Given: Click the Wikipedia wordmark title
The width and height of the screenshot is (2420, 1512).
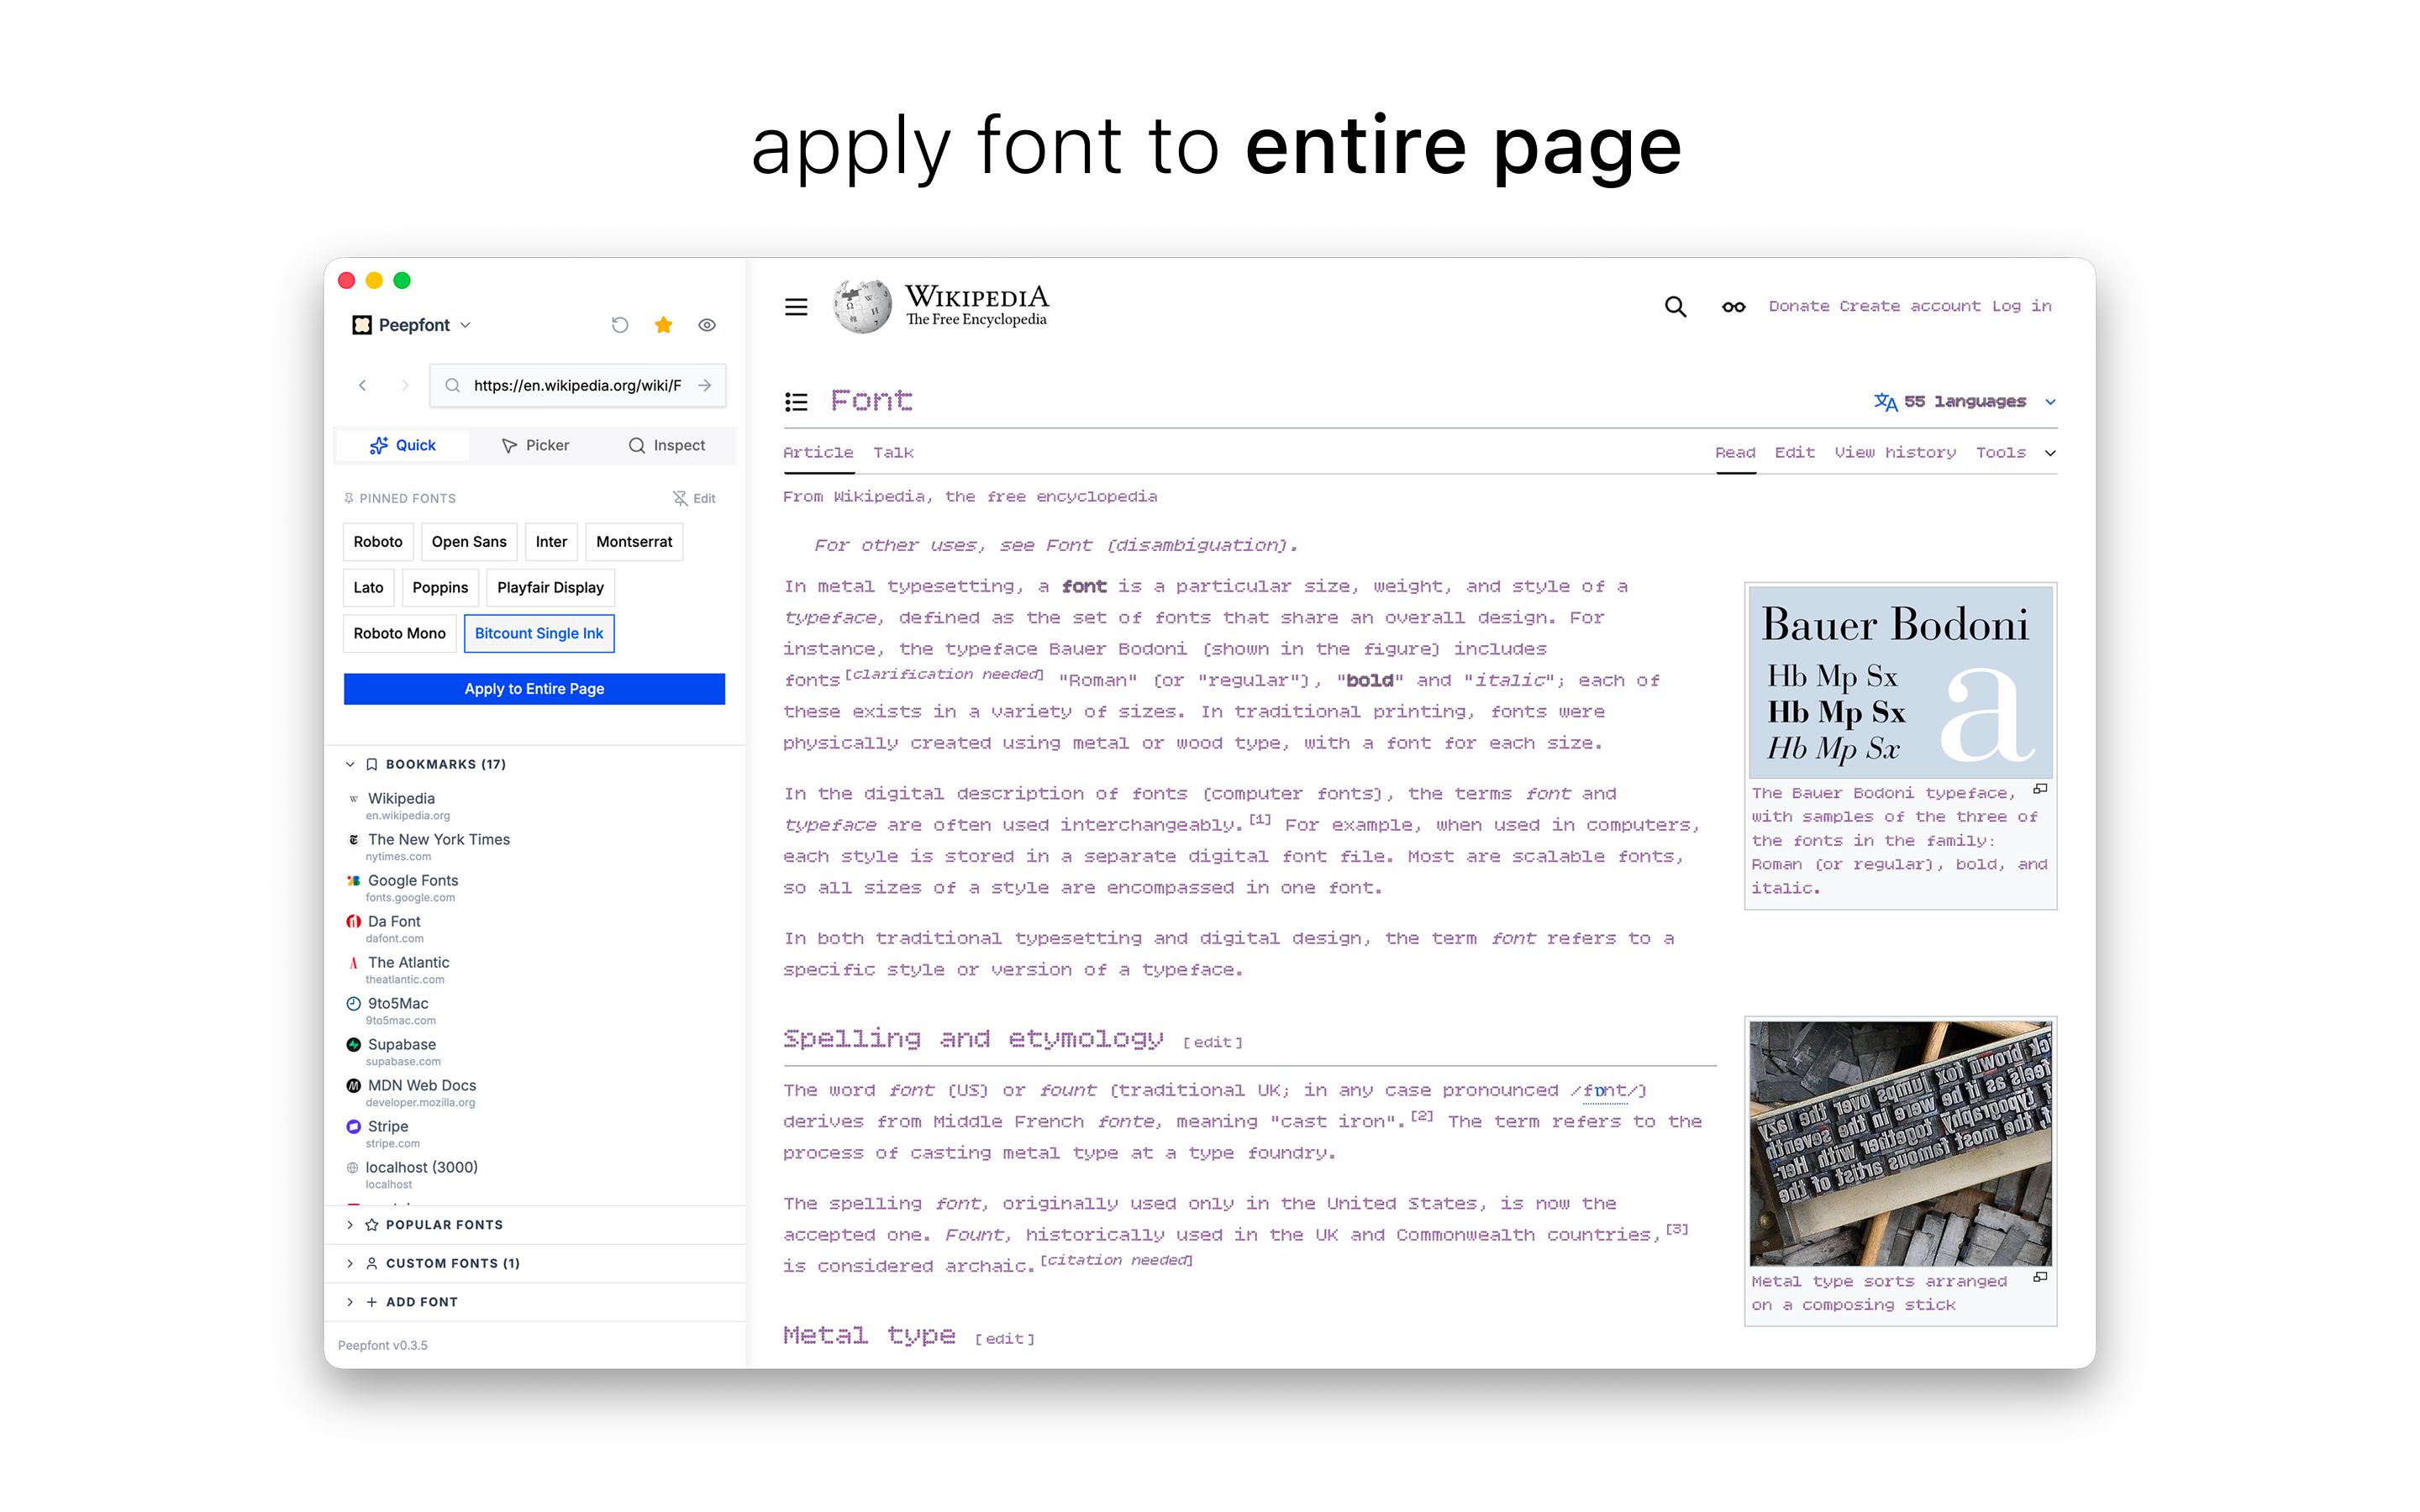Looking at the screenshot, I should click(x=977, y=297).
